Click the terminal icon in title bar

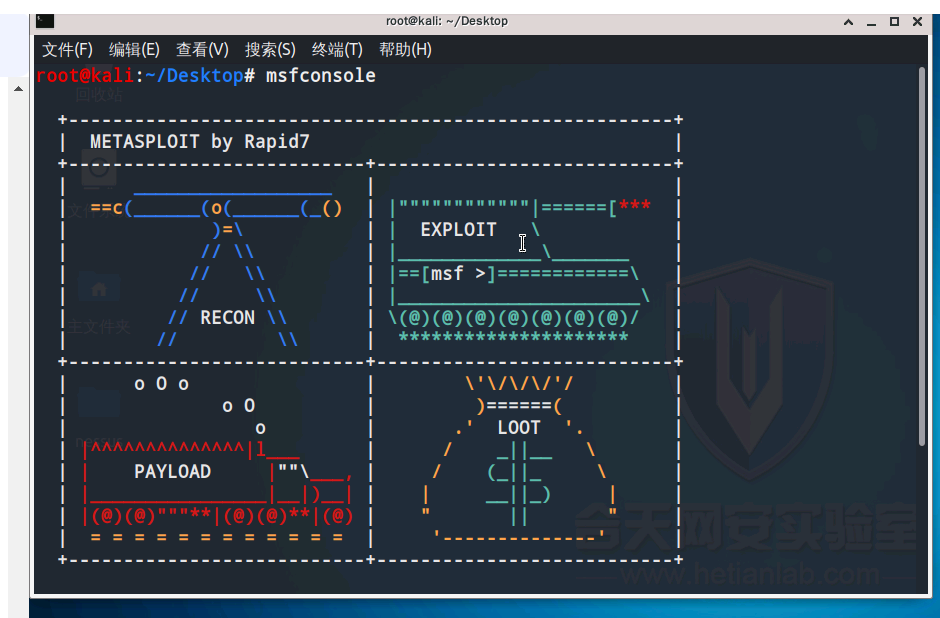pos(45,21)
